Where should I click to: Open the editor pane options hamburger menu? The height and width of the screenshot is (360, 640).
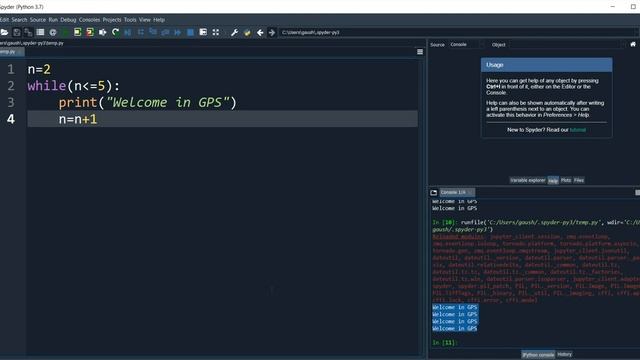click(x=420, y=52)
